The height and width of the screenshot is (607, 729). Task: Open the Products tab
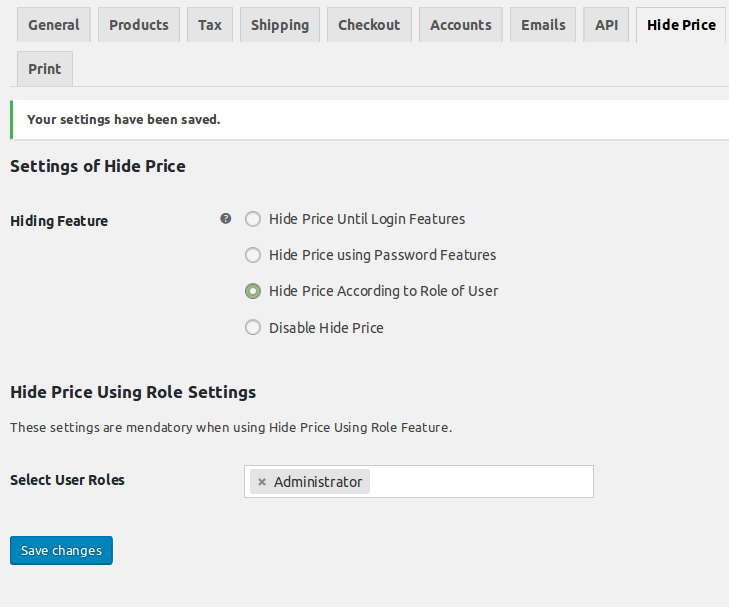[x=139, y=25]
